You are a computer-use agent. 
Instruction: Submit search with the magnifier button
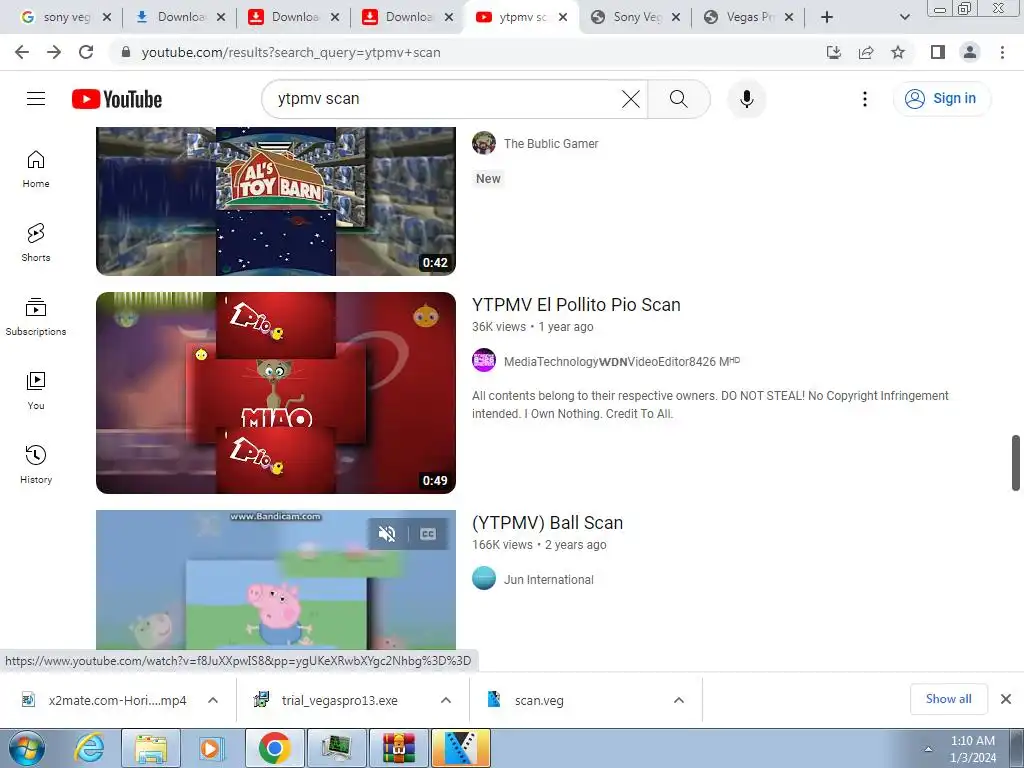679,99
